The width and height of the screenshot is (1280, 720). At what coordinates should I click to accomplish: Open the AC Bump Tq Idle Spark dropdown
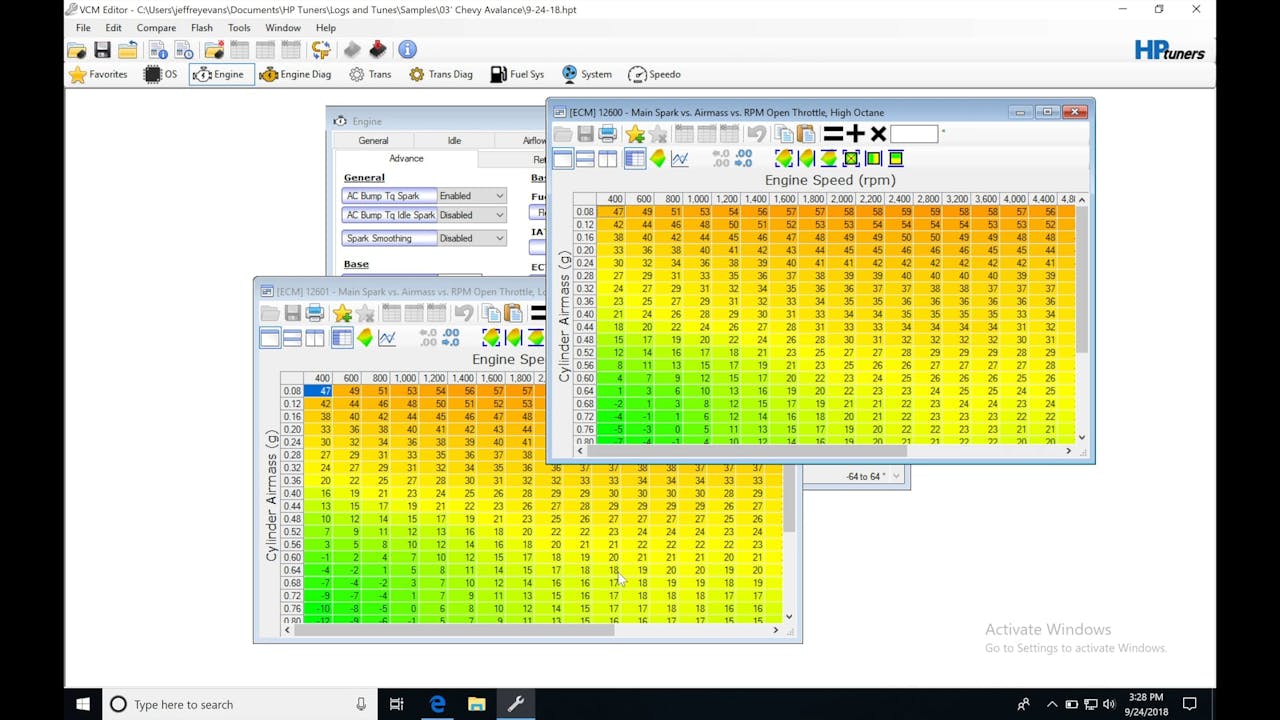472,215
